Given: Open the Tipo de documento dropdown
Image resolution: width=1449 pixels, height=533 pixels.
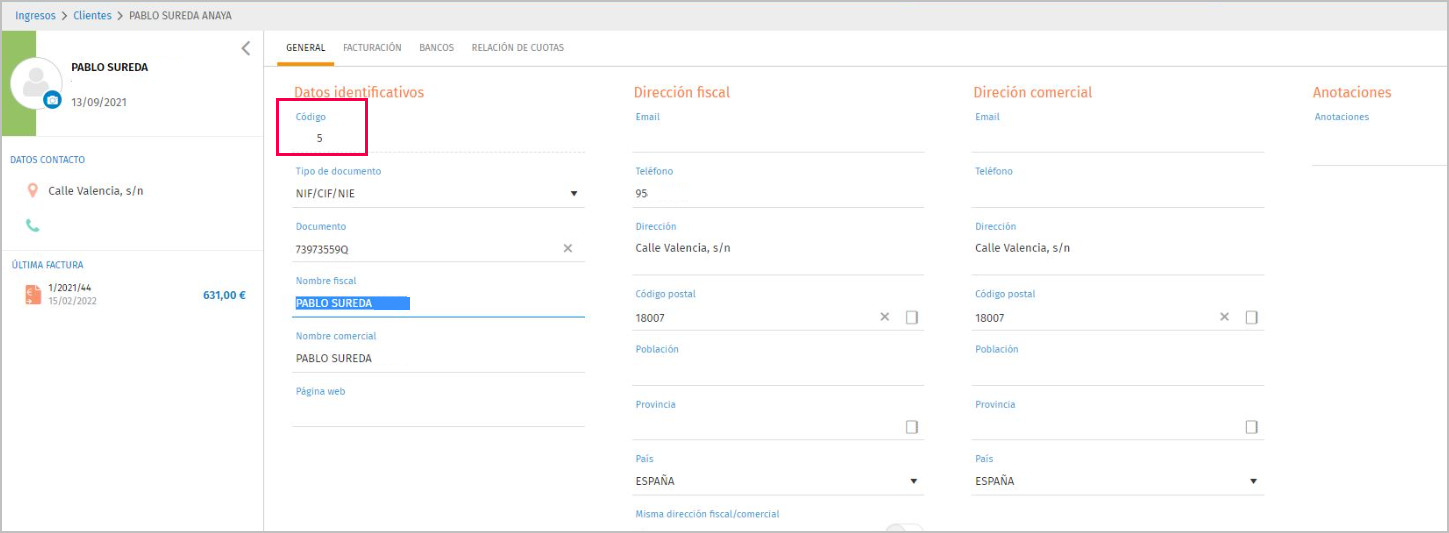Looking at the screenshot, I should tap(574, 194).
